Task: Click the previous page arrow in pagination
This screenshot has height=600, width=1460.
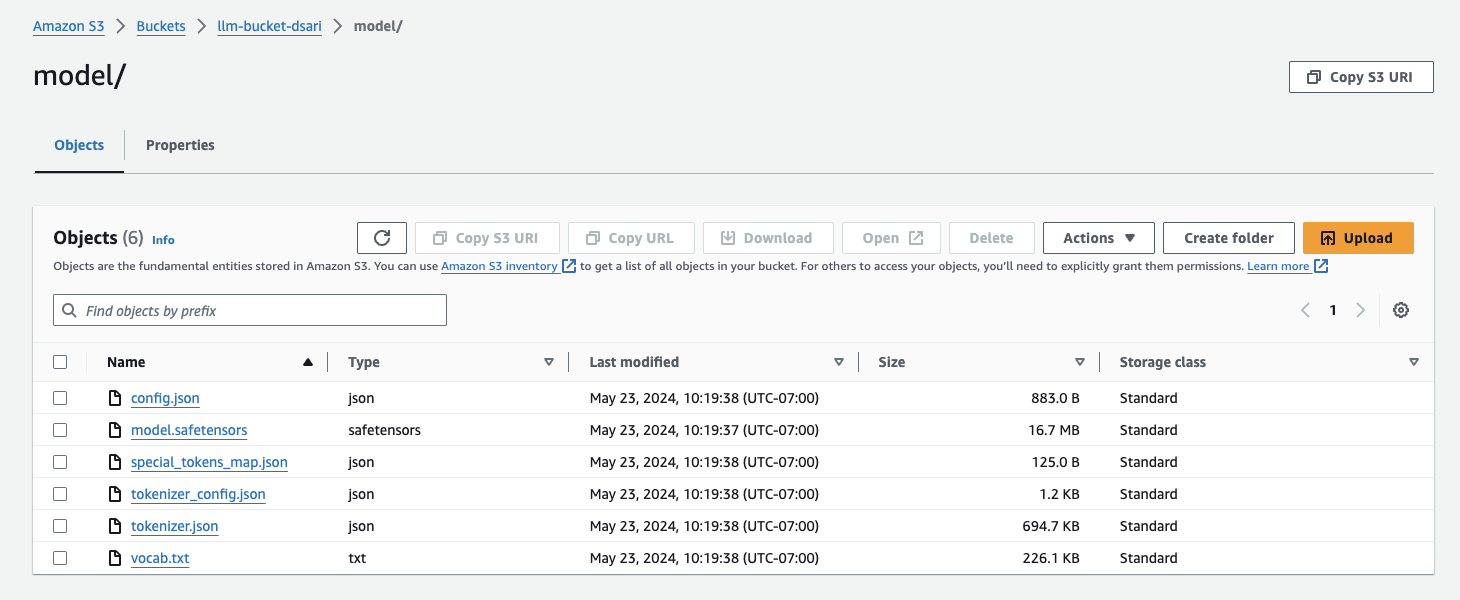Action: tap(1305, 310)
